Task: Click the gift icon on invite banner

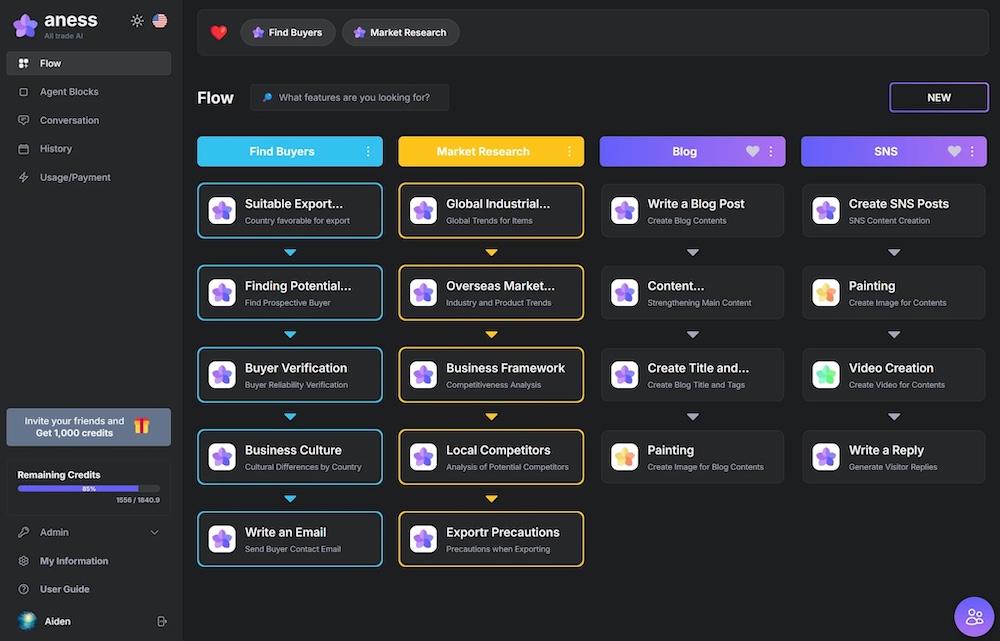Action: 142,426
